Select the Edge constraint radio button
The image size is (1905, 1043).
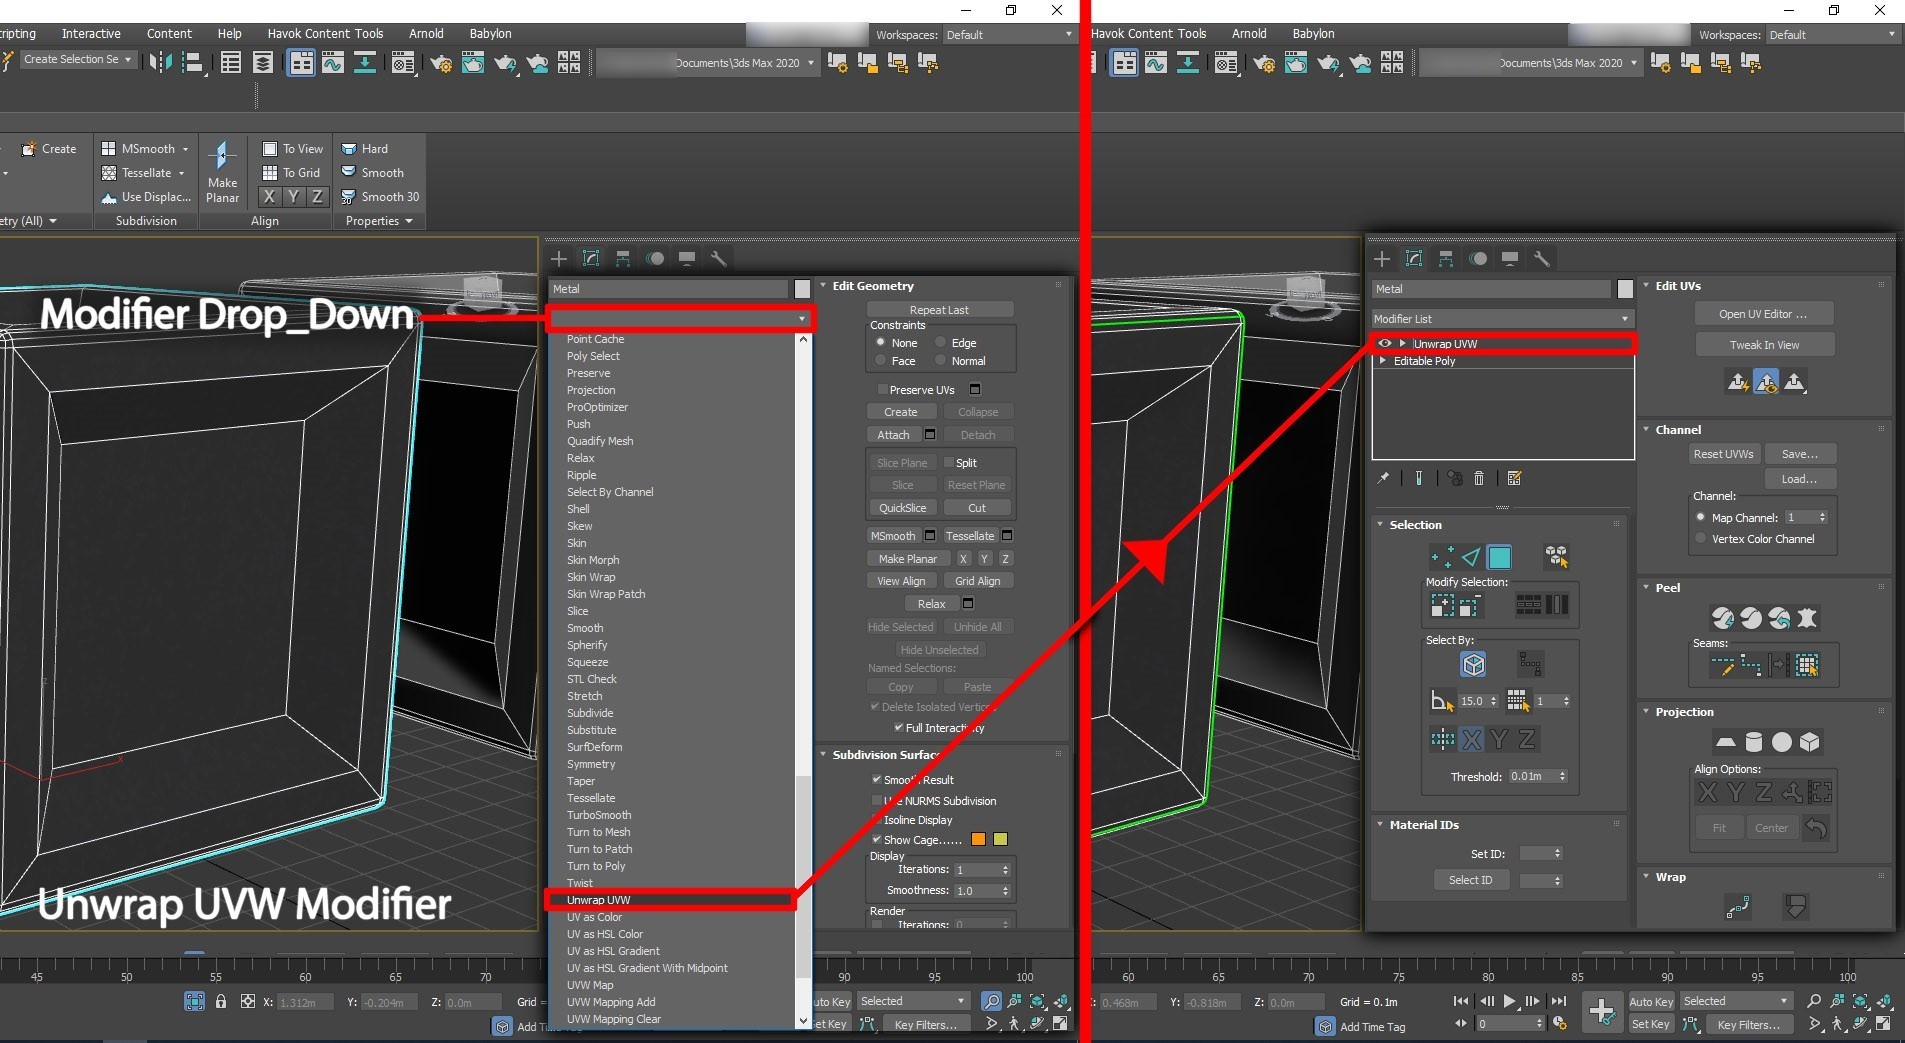pos(941,342)
